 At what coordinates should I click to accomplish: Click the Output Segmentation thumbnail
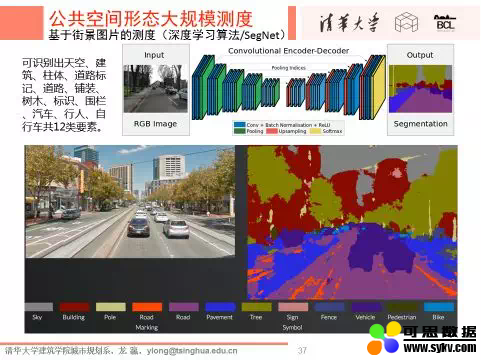(x=420, y=89)
